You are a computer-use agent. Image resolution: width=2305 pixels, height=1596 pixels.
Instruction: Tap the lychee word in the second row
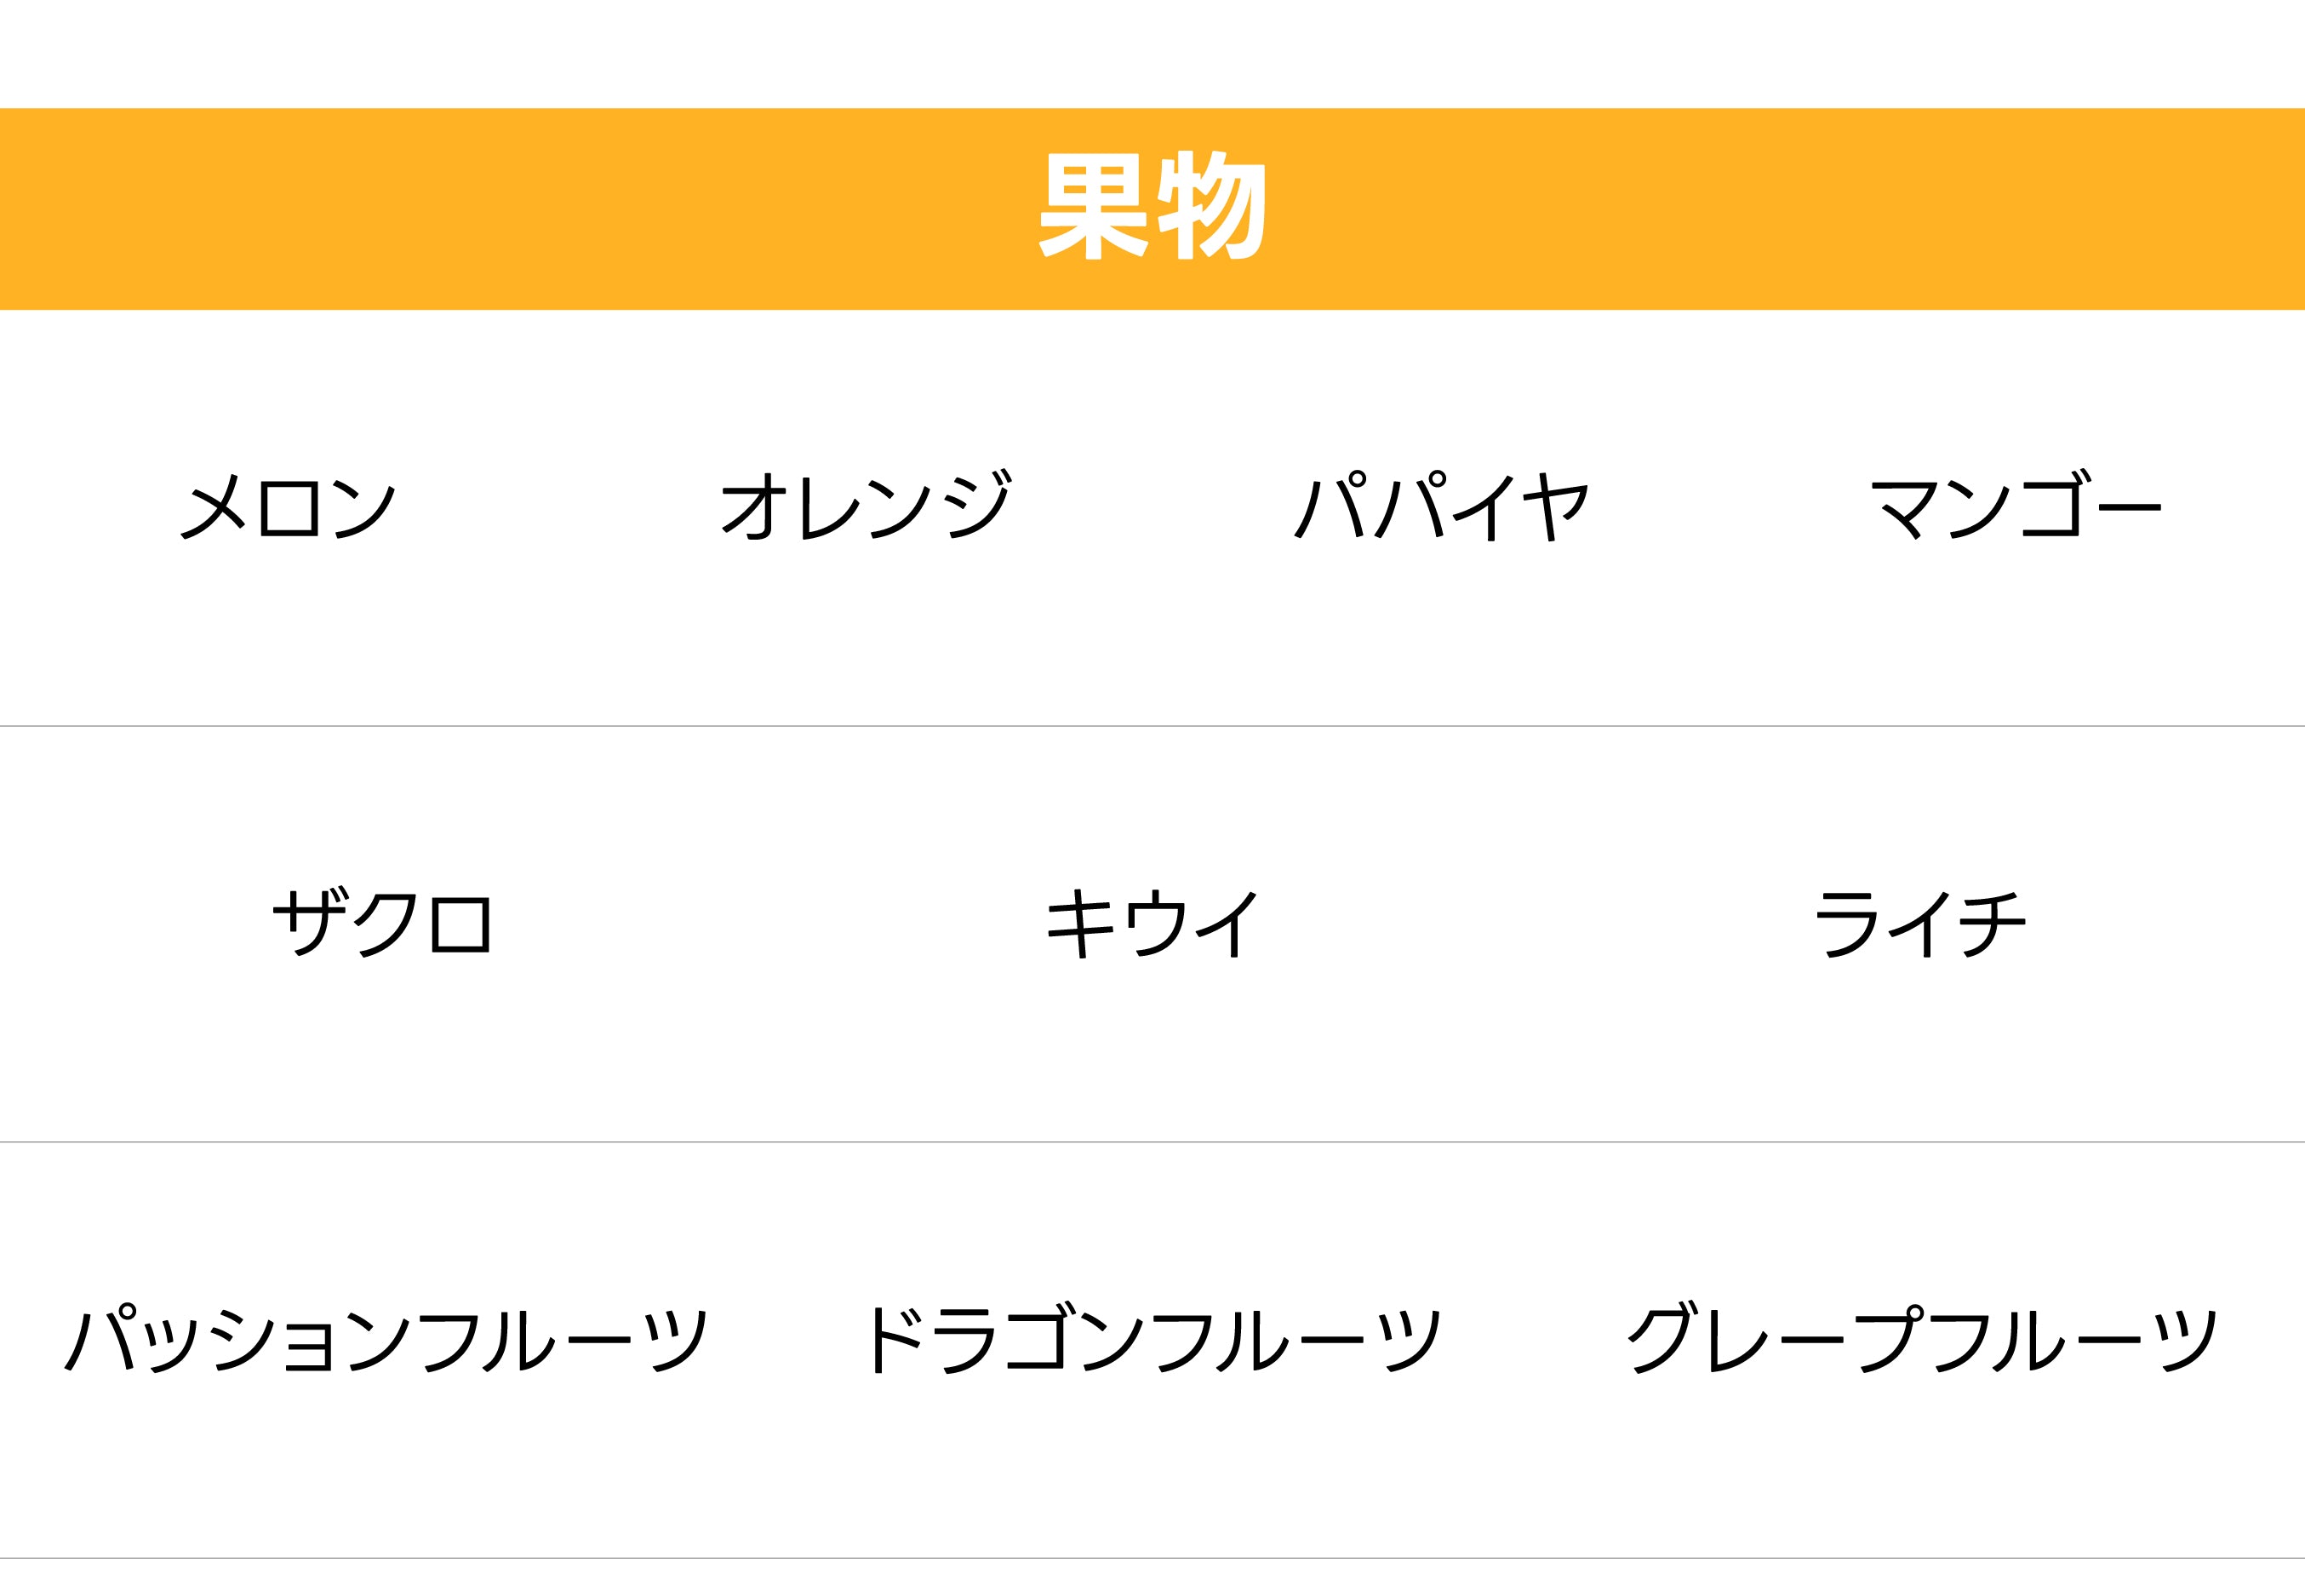tap(1921, 923)
